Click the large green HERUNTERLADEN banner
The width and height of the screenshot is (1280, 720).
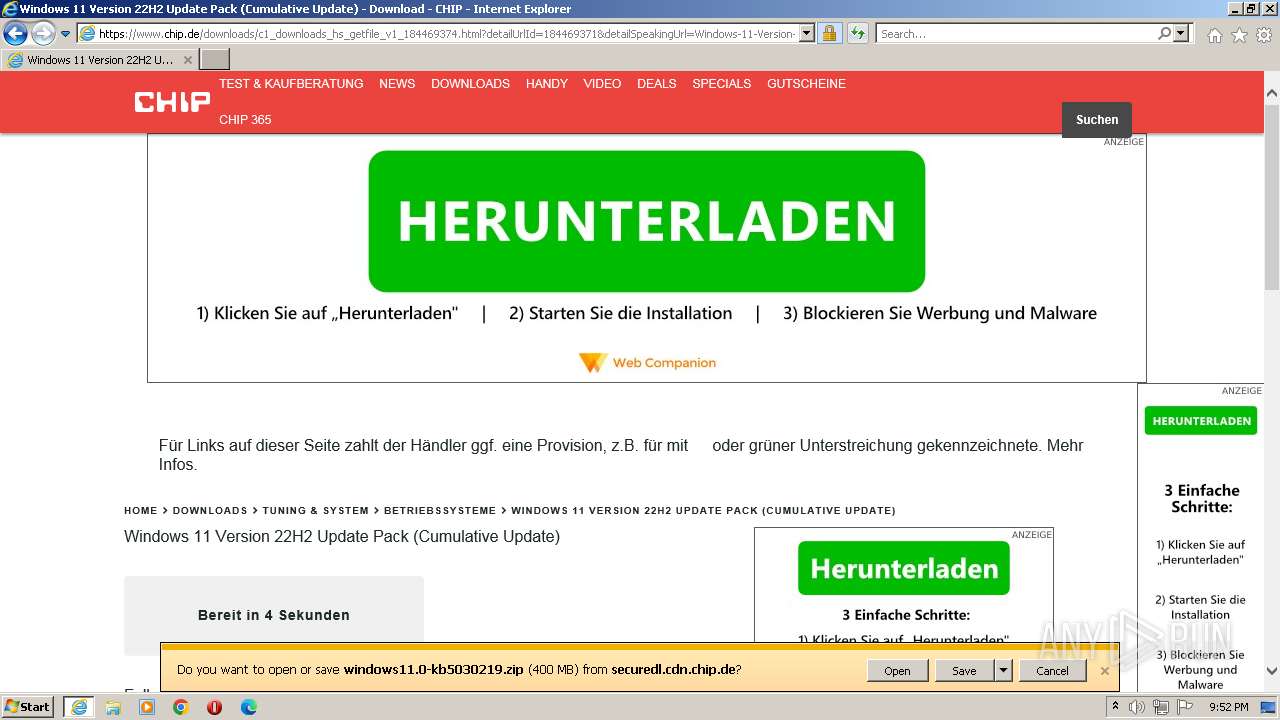(646, 221)
